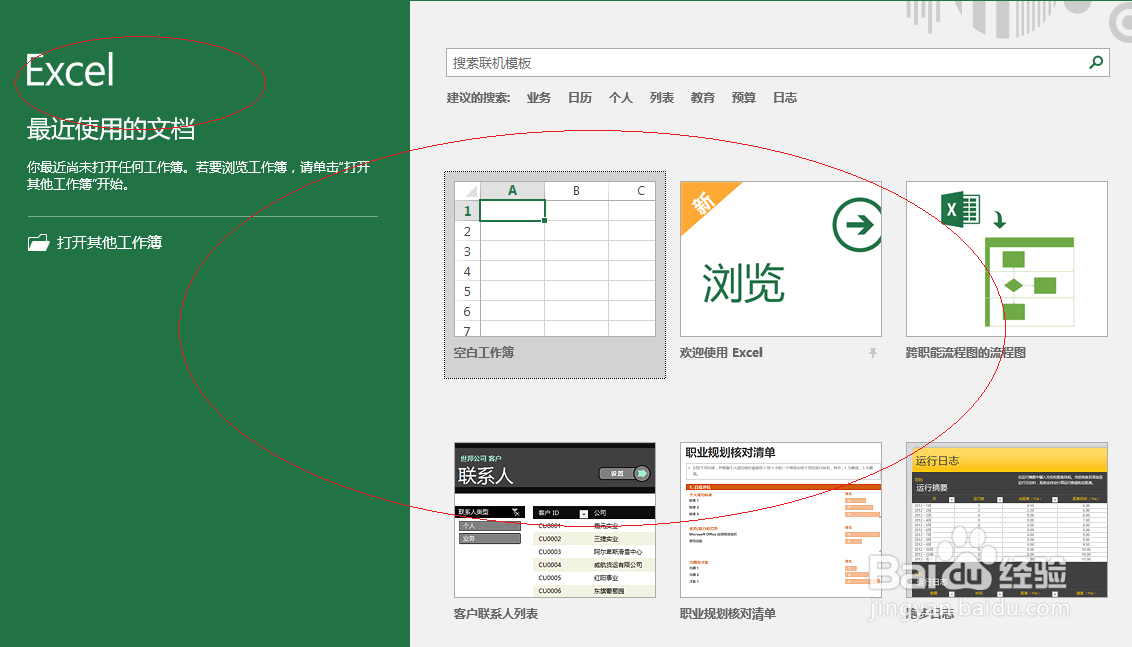
Task: Open the 欢迎使用 Excel tour template
Action: point(780,259)
